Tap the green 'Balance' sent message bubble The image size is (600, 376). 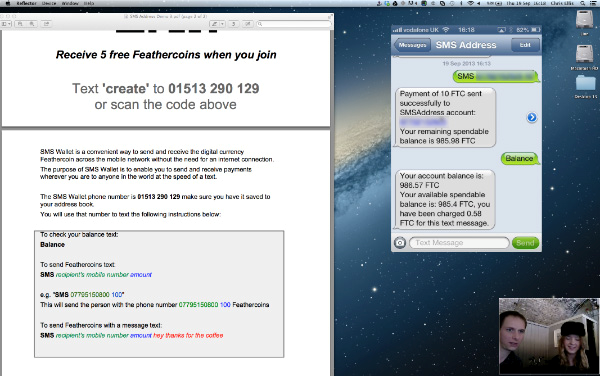[520, 158]
